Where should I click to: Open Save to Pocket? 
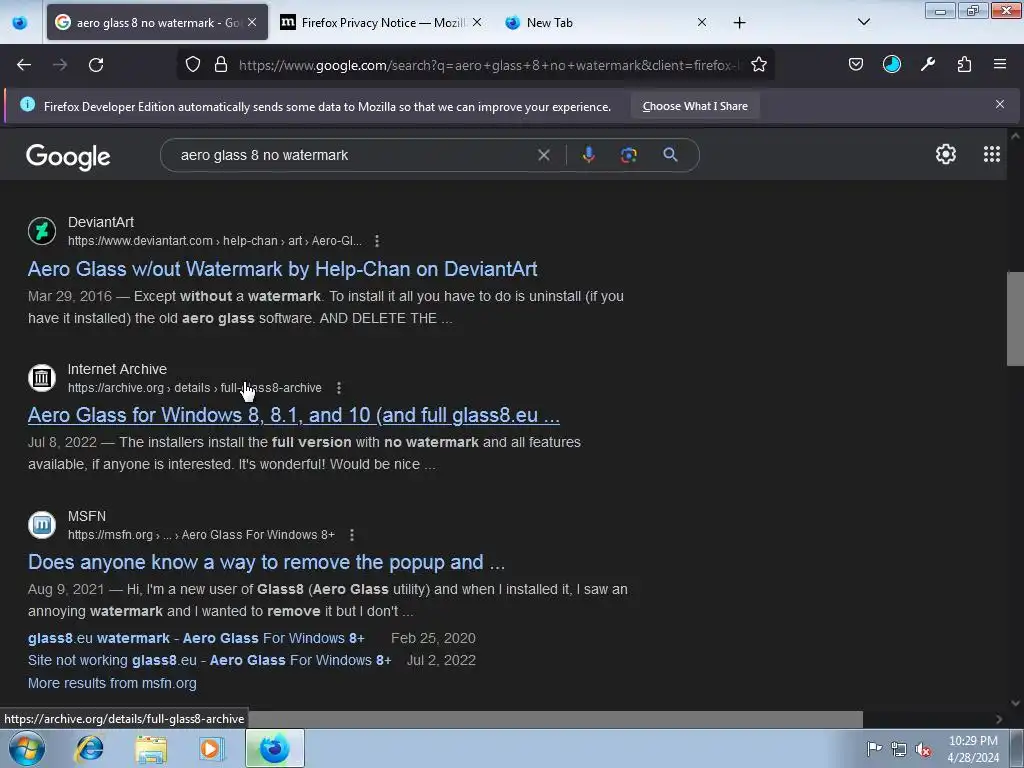point(856,64)
